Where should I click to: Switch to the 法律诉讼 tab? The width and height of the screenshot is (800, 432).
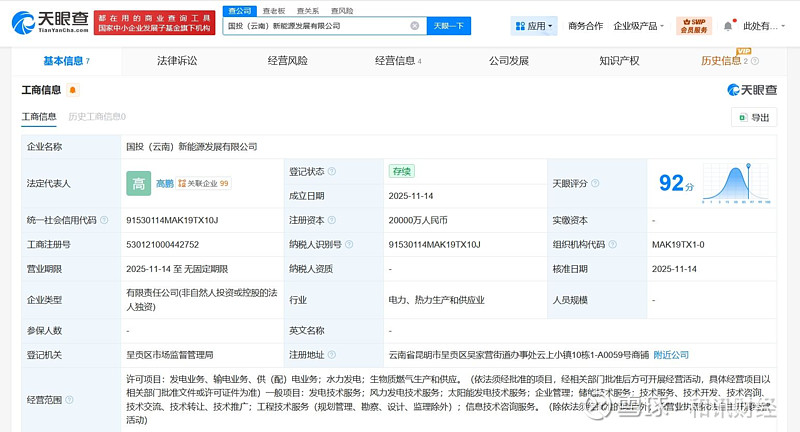[177, 61]
